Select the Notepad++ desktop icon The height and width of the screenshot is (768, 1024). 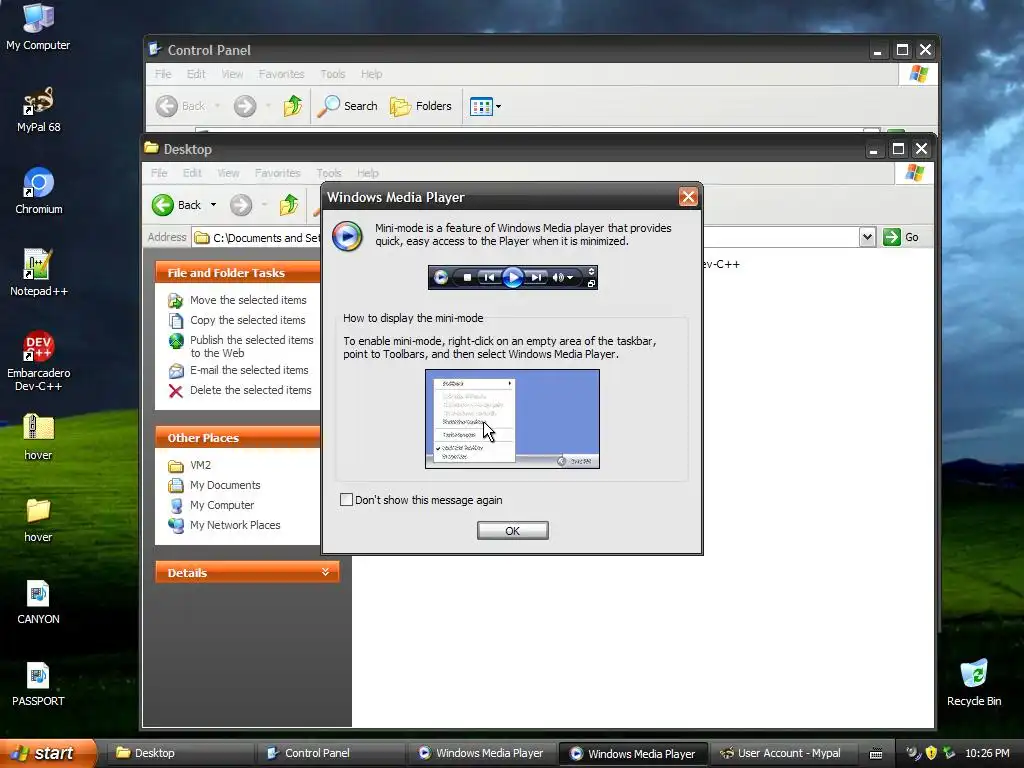[x=39, y=273]
